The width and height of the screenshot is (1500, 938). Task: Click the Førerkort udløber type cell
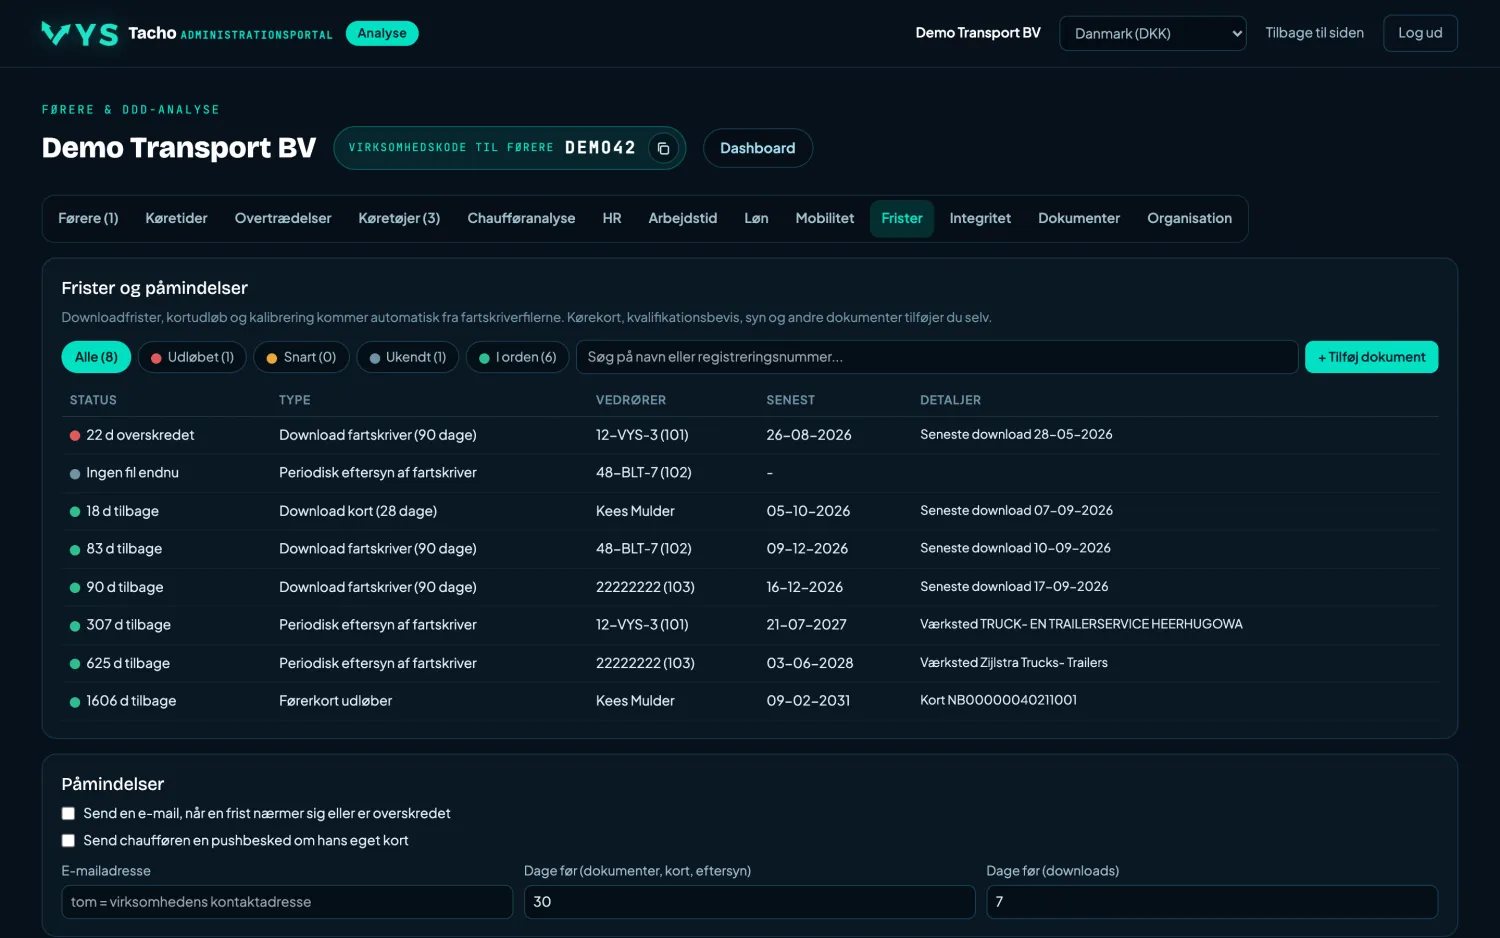click(335, 701)
